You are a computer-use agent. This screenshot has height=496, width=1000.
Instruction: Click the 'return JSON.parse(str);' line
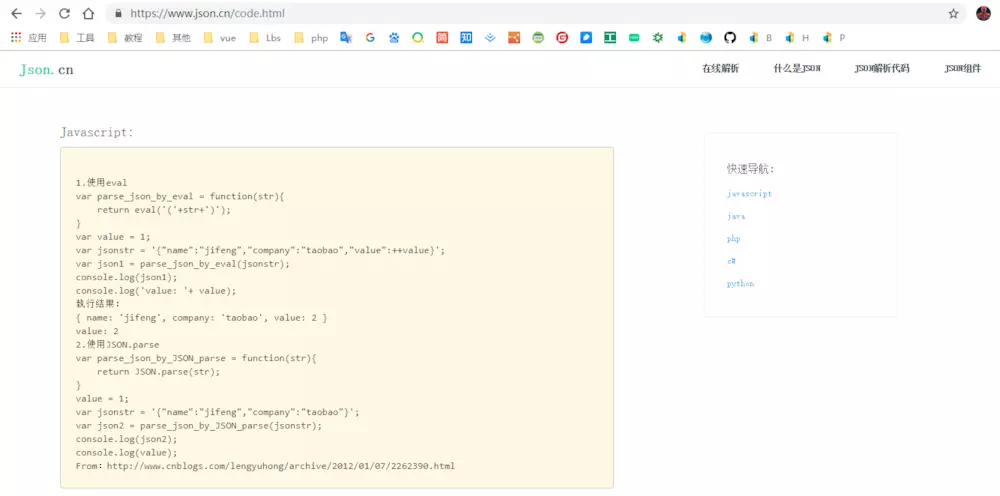click(158, 372)
